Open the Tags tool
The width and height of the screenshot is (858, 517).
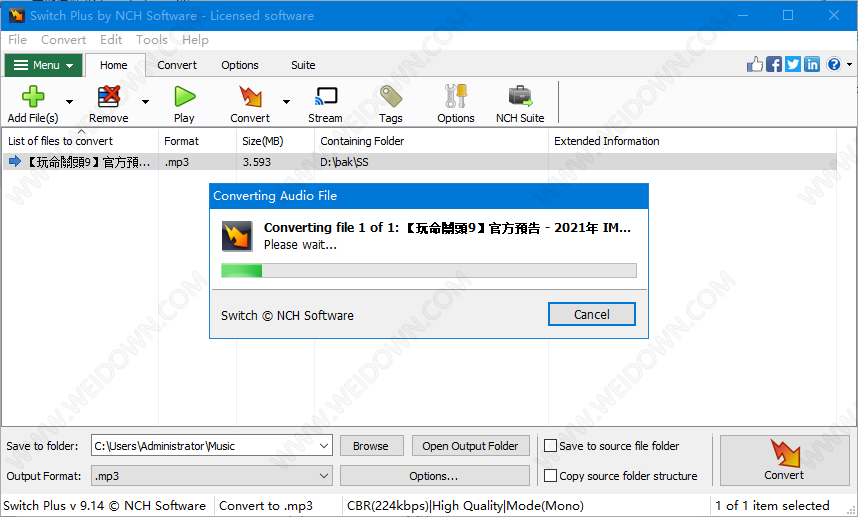(391, 97)
